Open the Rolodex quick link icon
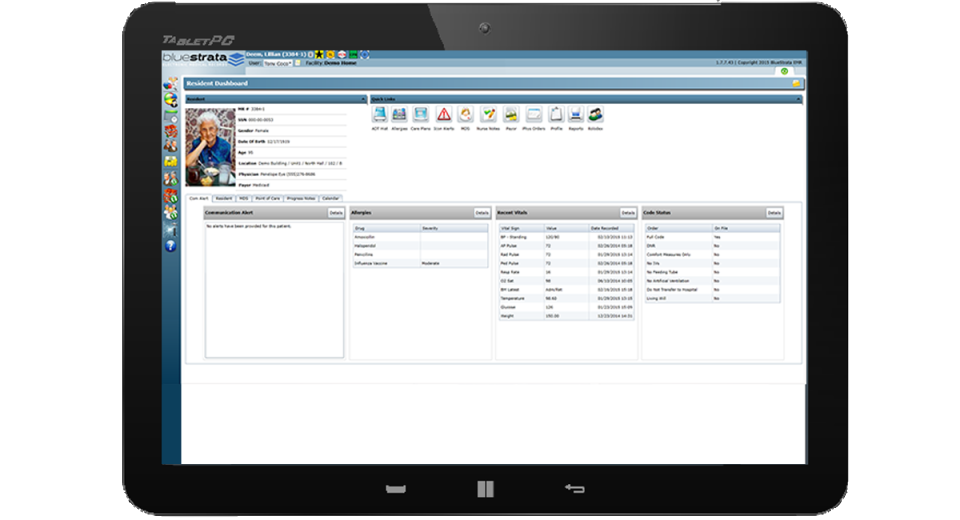Viewport: 960px width, 520px height. [595, 114]
